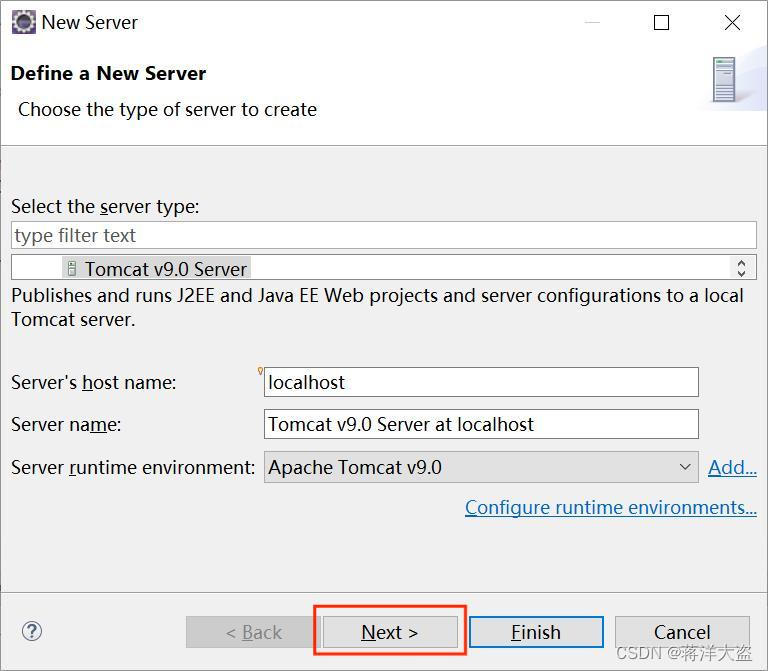The width and height of the screenshot is (768, 671).
Task: Click the Server's host name field
Action: pyautogui.click(x=481, y=382)
